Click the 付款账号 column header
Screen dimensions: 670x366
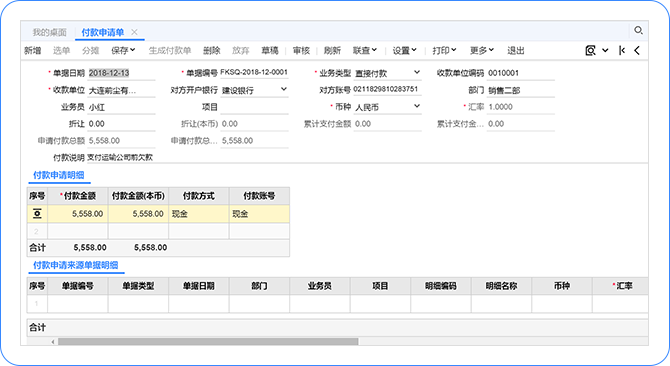(259, 196)
